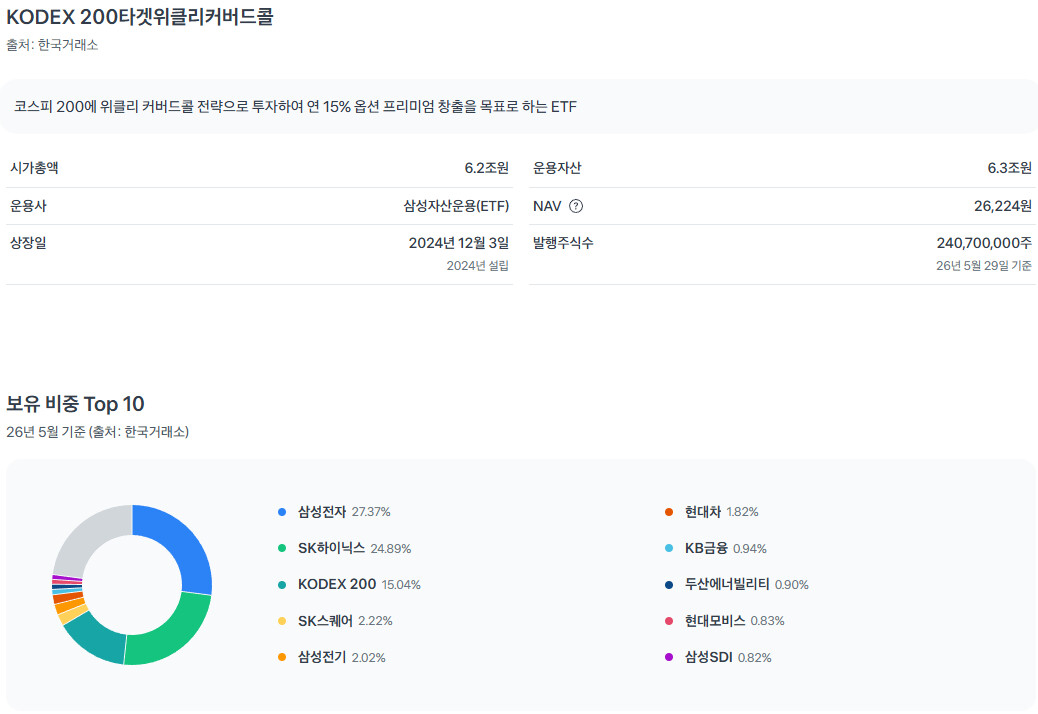
Task: Click the NAV value 26,224원
Action: tap(1003, 206)
